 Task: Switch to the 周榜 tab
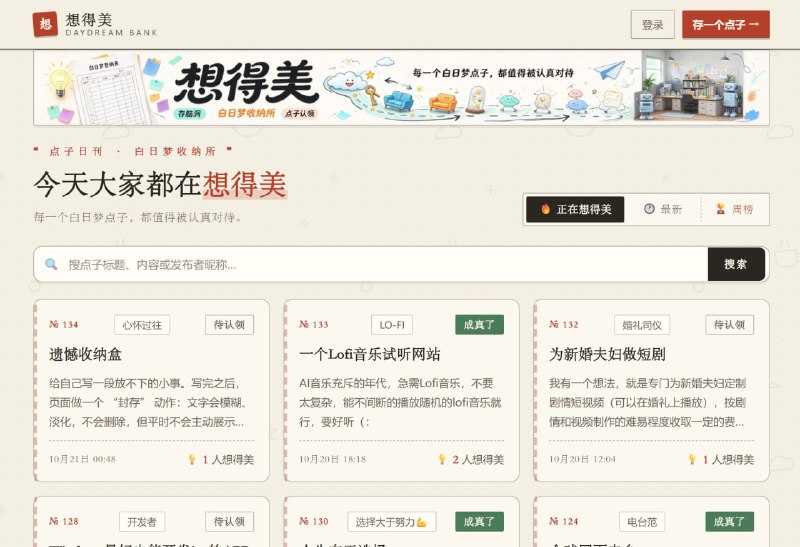[735, 209]
